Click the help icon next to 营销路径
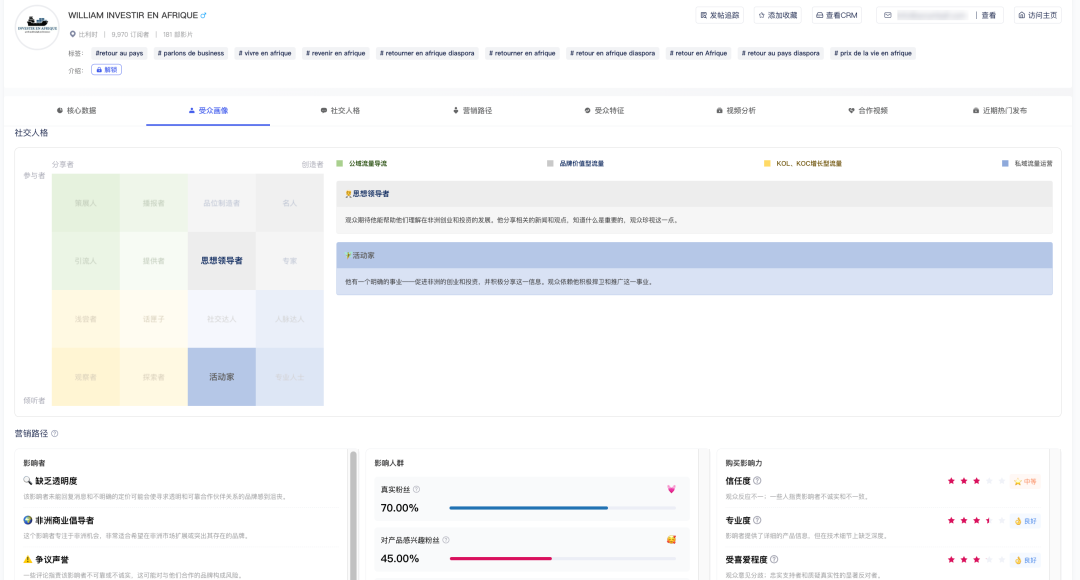The image size is (1080, 580). (x=55, y=434)
